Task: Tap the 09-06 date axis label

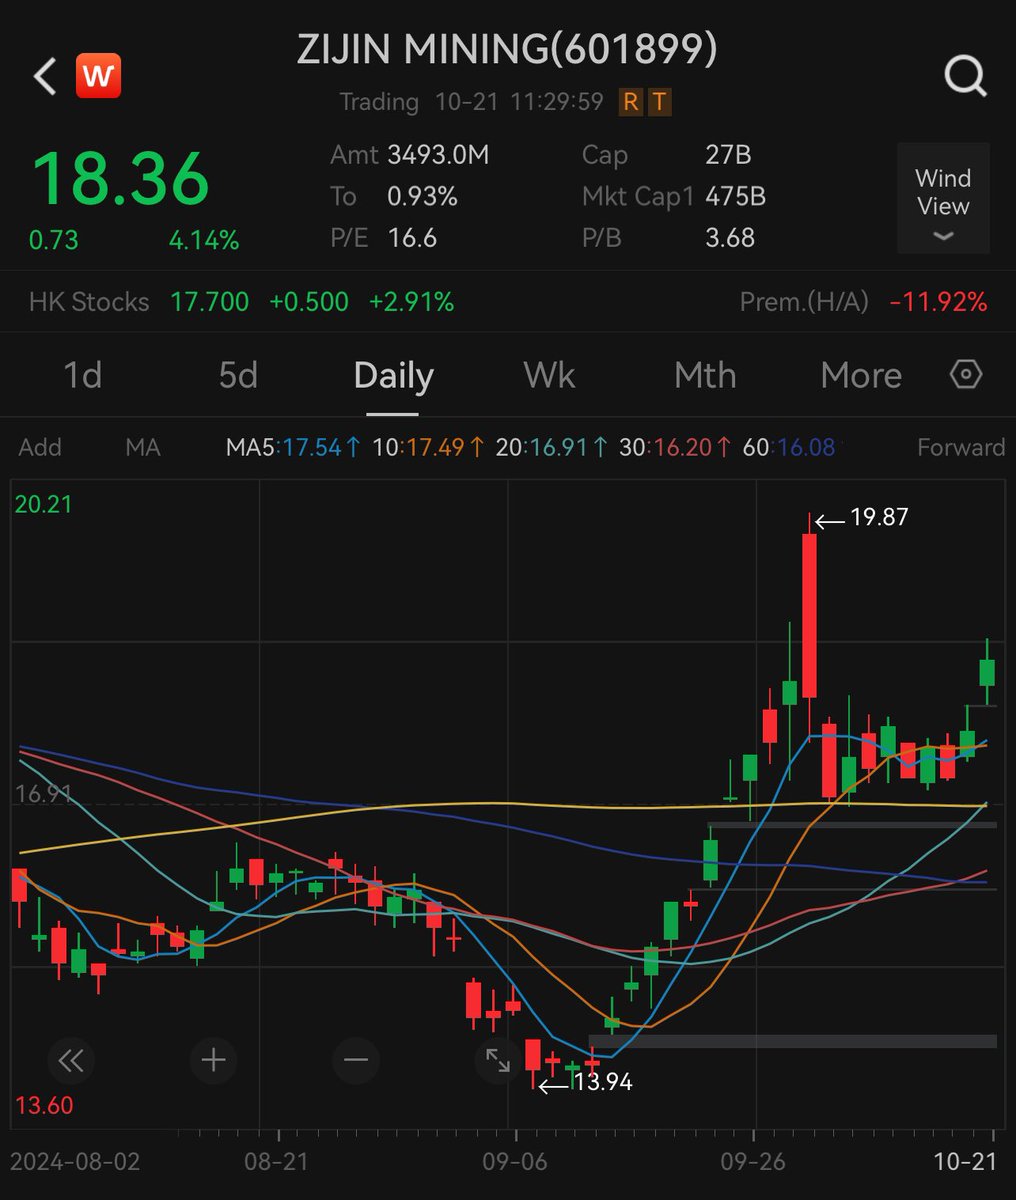Action: [517, 1162]
